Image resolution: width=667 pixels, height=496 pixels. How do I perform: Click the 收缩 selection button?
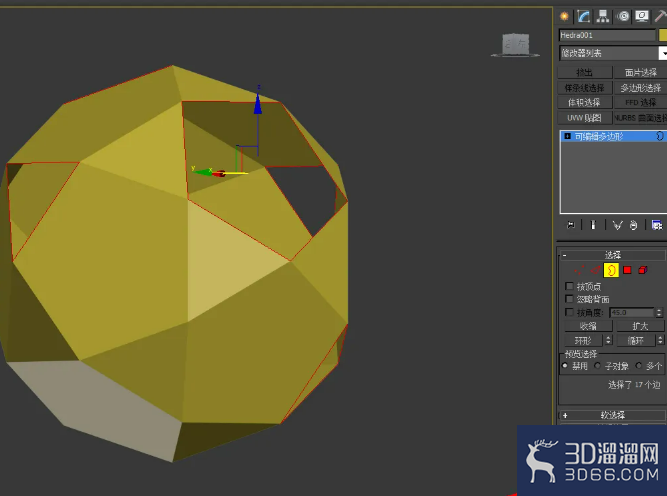[588, 326]
